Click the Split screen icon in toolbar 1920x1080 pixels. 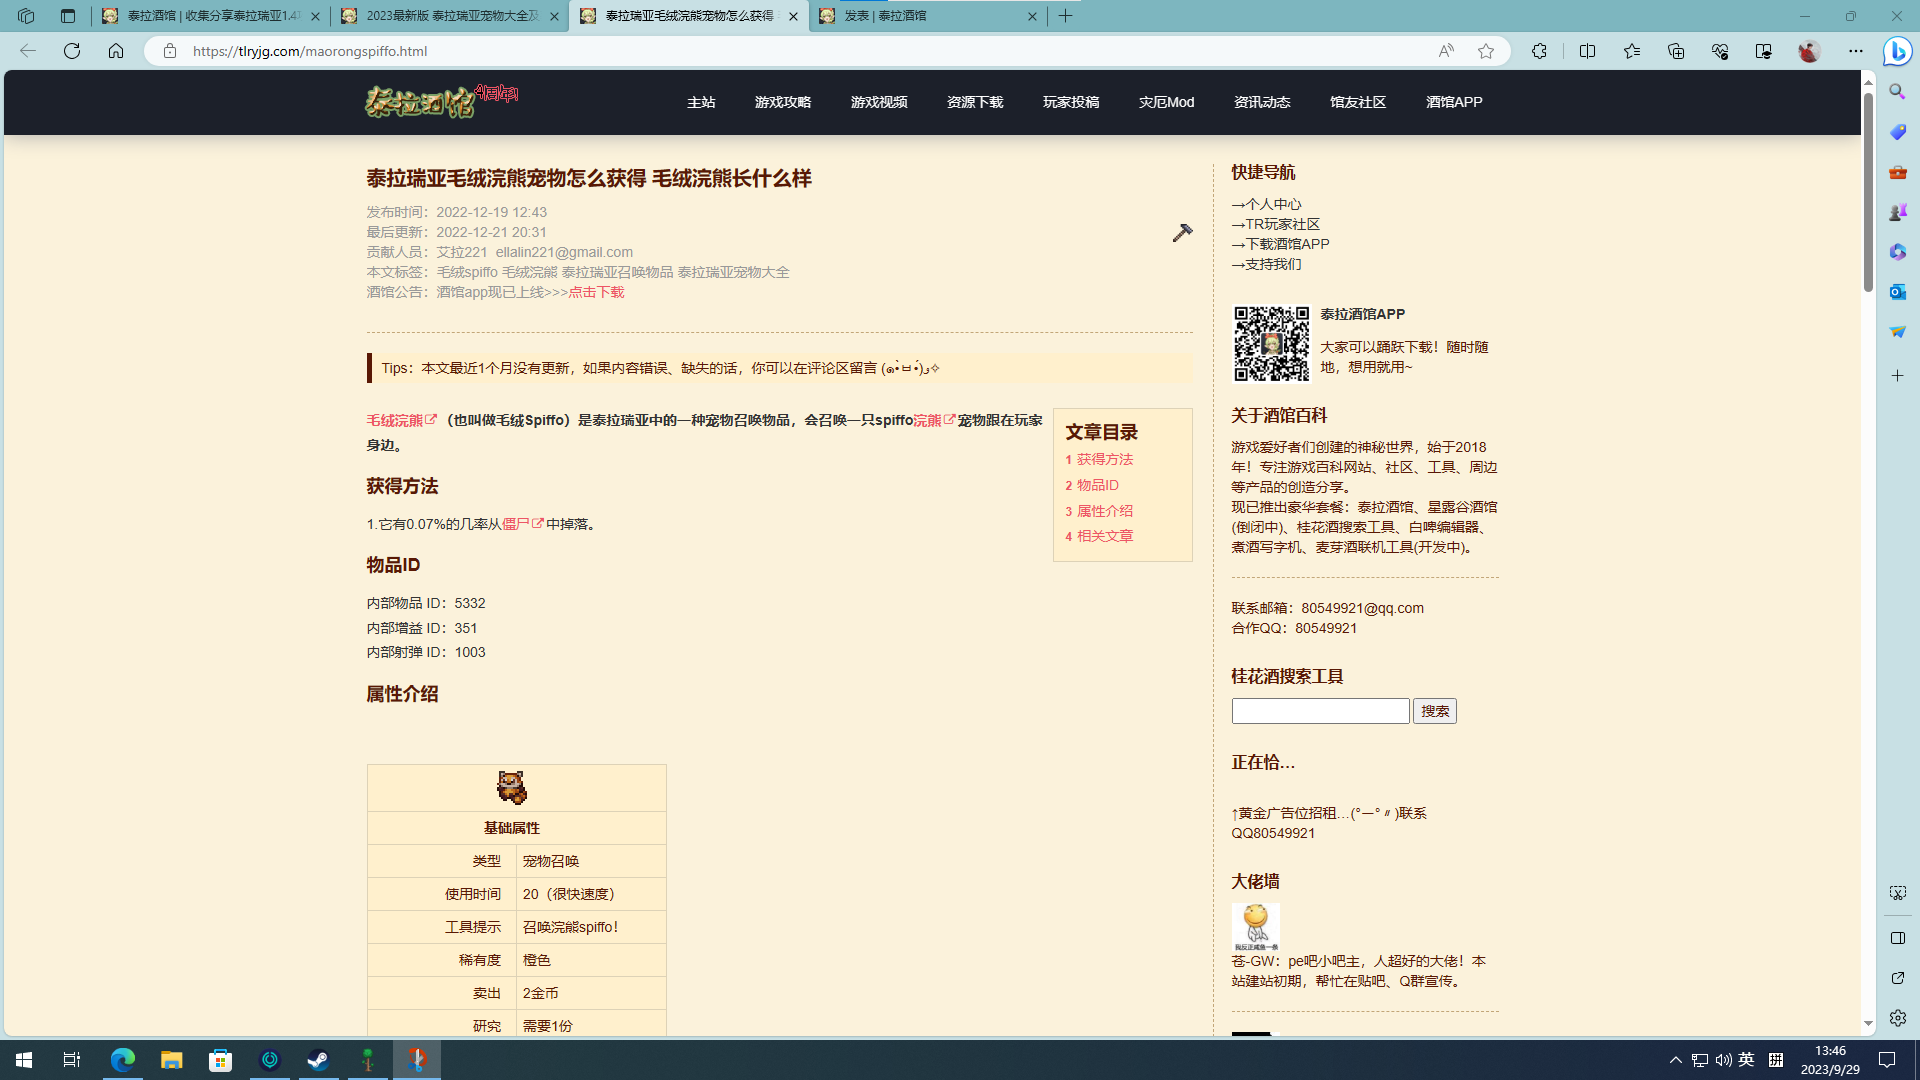1587,51
